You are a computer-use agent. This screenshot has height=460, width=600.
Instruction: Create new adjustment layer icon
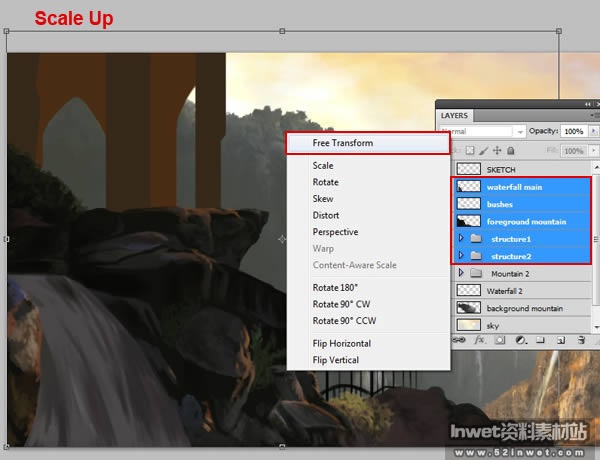[x=520, y=340]
